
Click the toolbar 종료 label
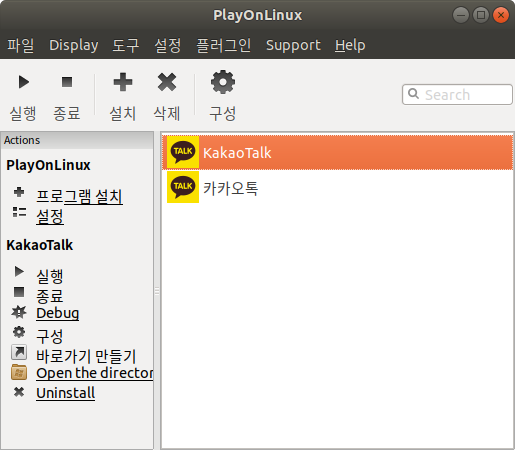(x=67, y=113)
